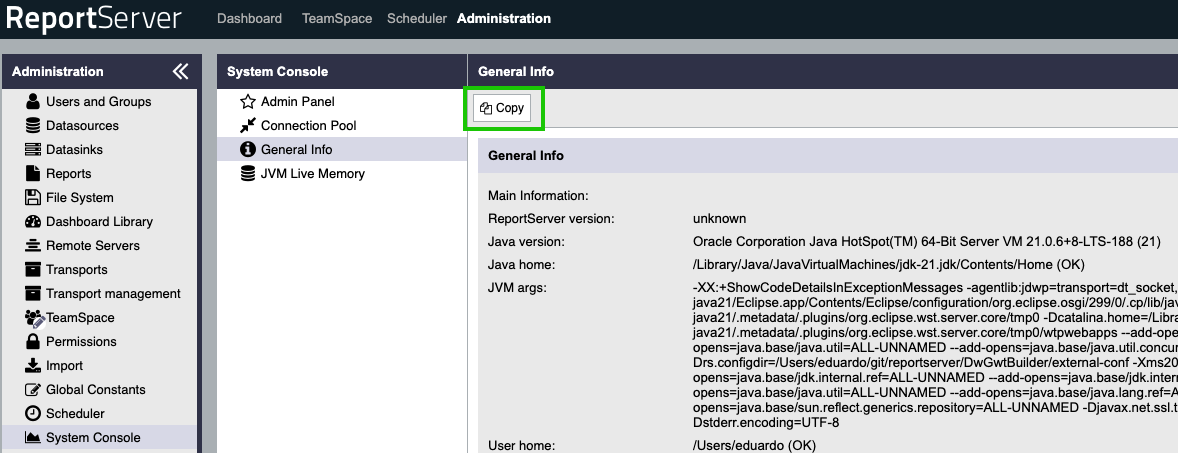The width and height of the screenshot is (1178, 453).
Task: Open the Dashboard tab in top navigation
Action: point(249,18)
